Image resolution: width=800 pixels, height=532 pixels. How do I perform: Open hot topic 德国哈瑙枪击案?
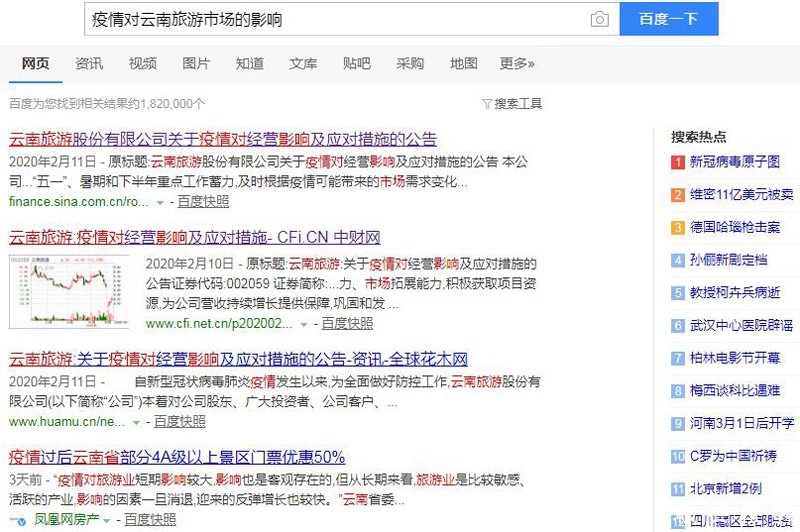tap(735, 227)
